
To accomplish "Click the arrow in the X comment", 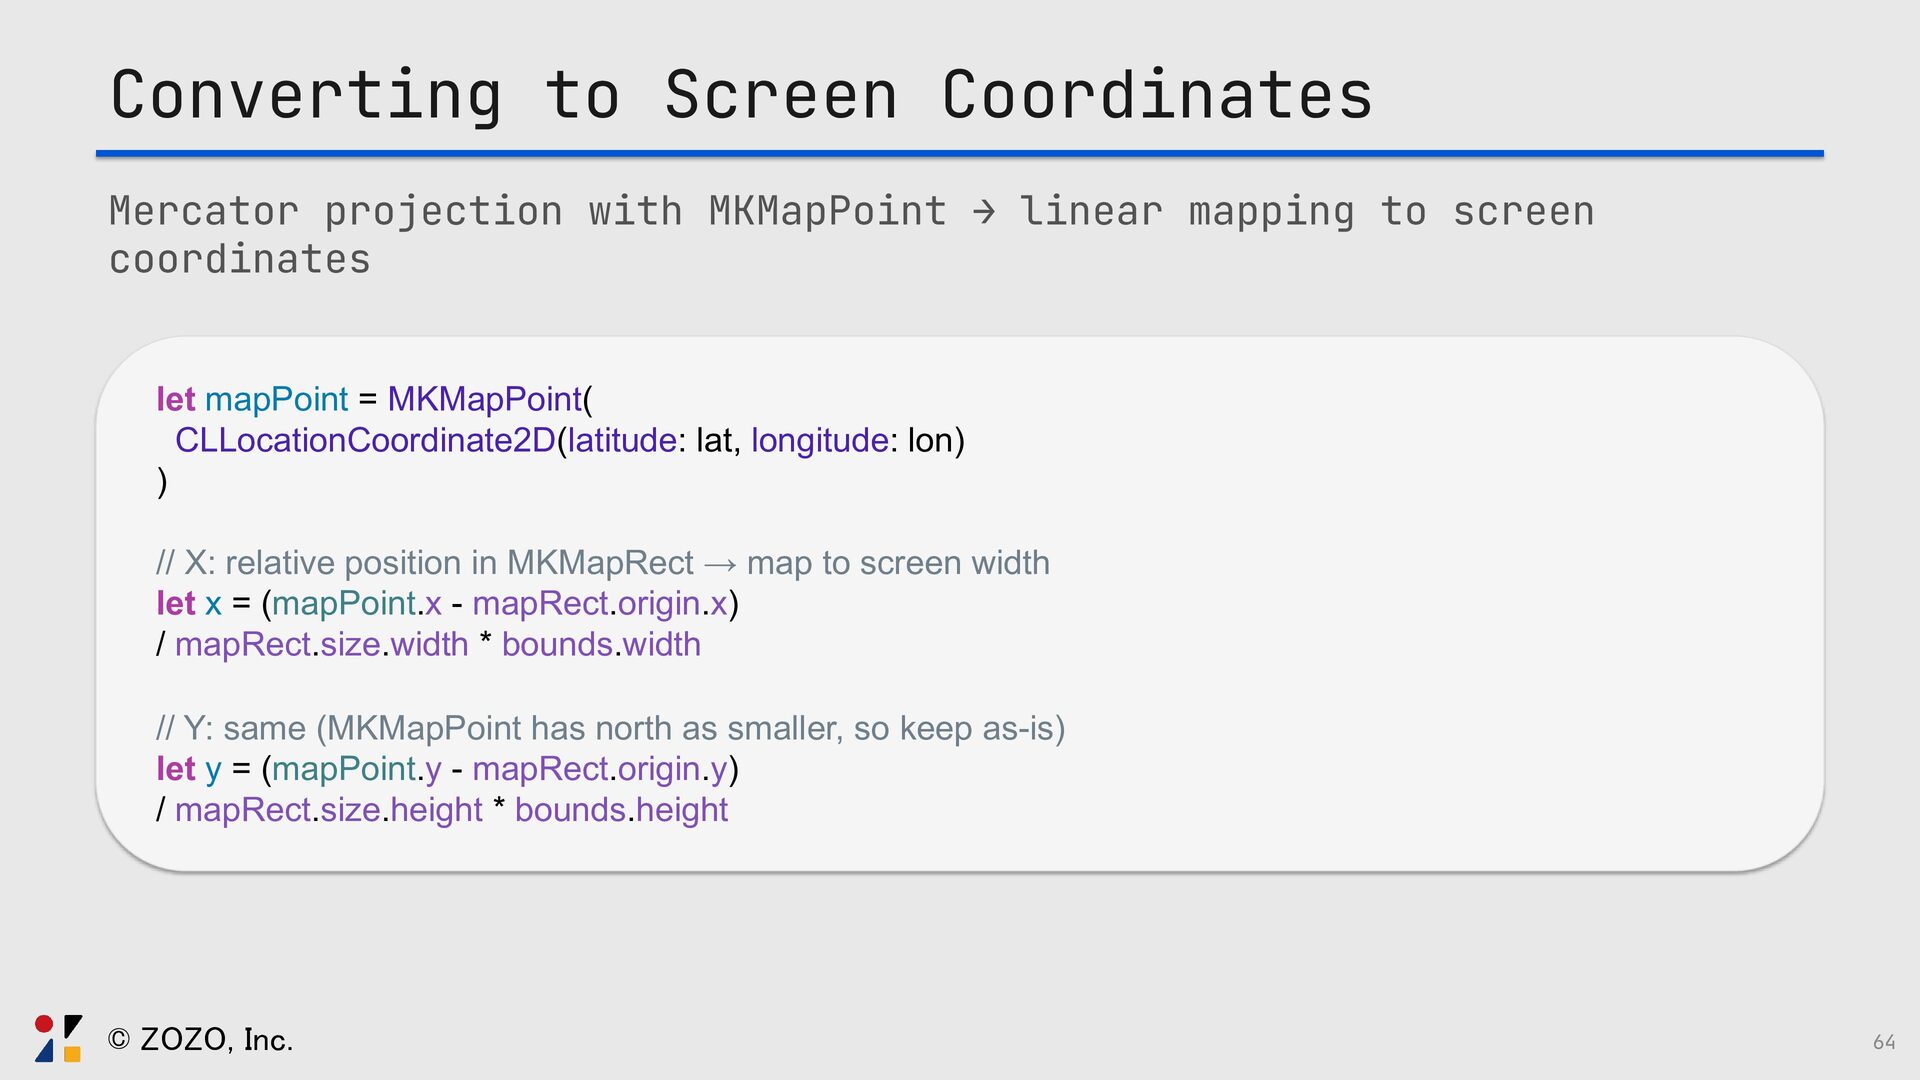I will (720, 564).
